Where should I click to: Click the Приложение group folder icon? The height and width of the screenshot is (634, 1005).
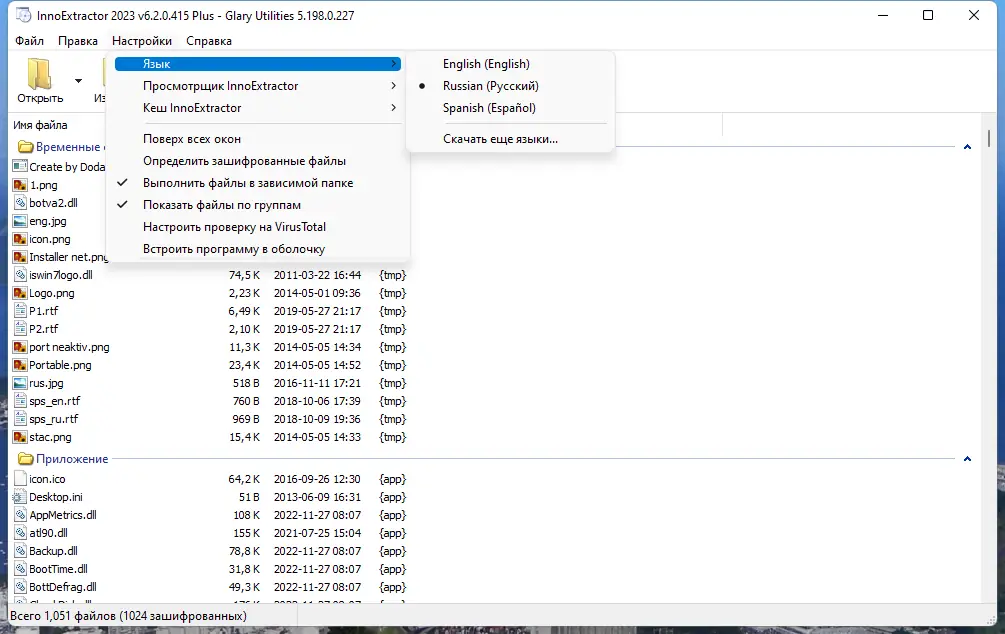pyautogui.click(x=26, y=459)
